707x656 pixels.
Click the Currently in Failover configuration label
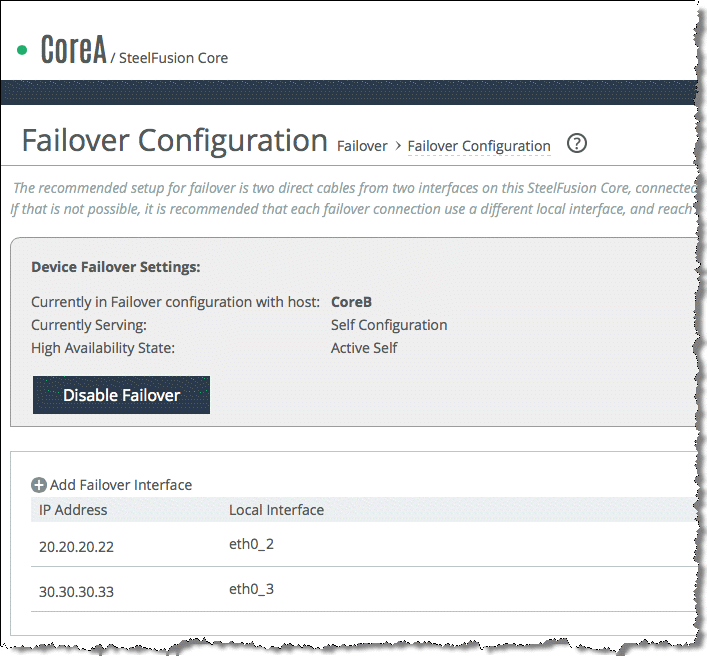click(x=175, y=302)
